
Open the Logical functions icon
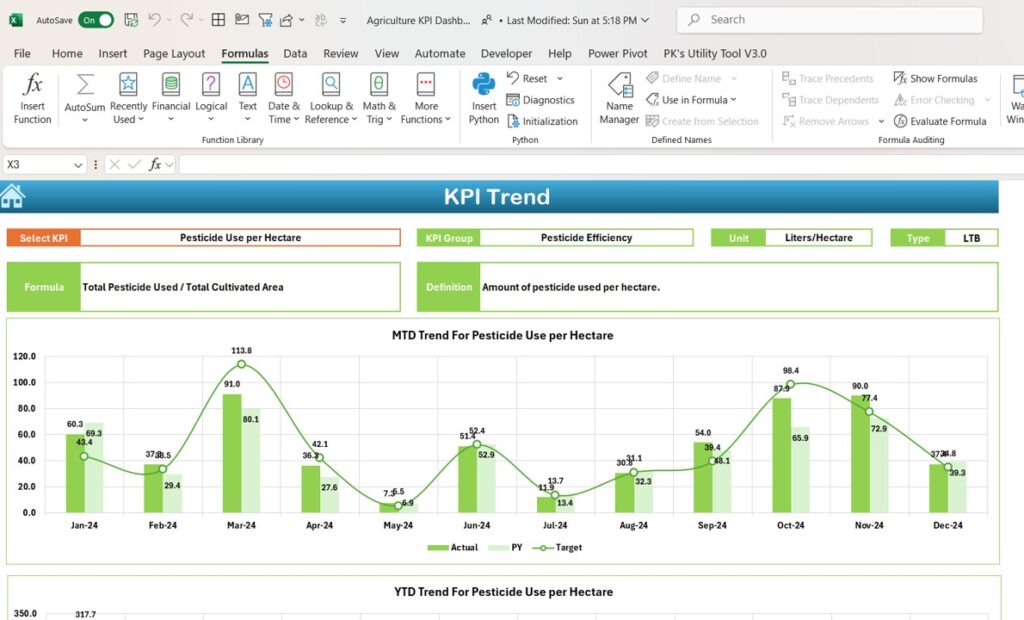tap(210, 85)
